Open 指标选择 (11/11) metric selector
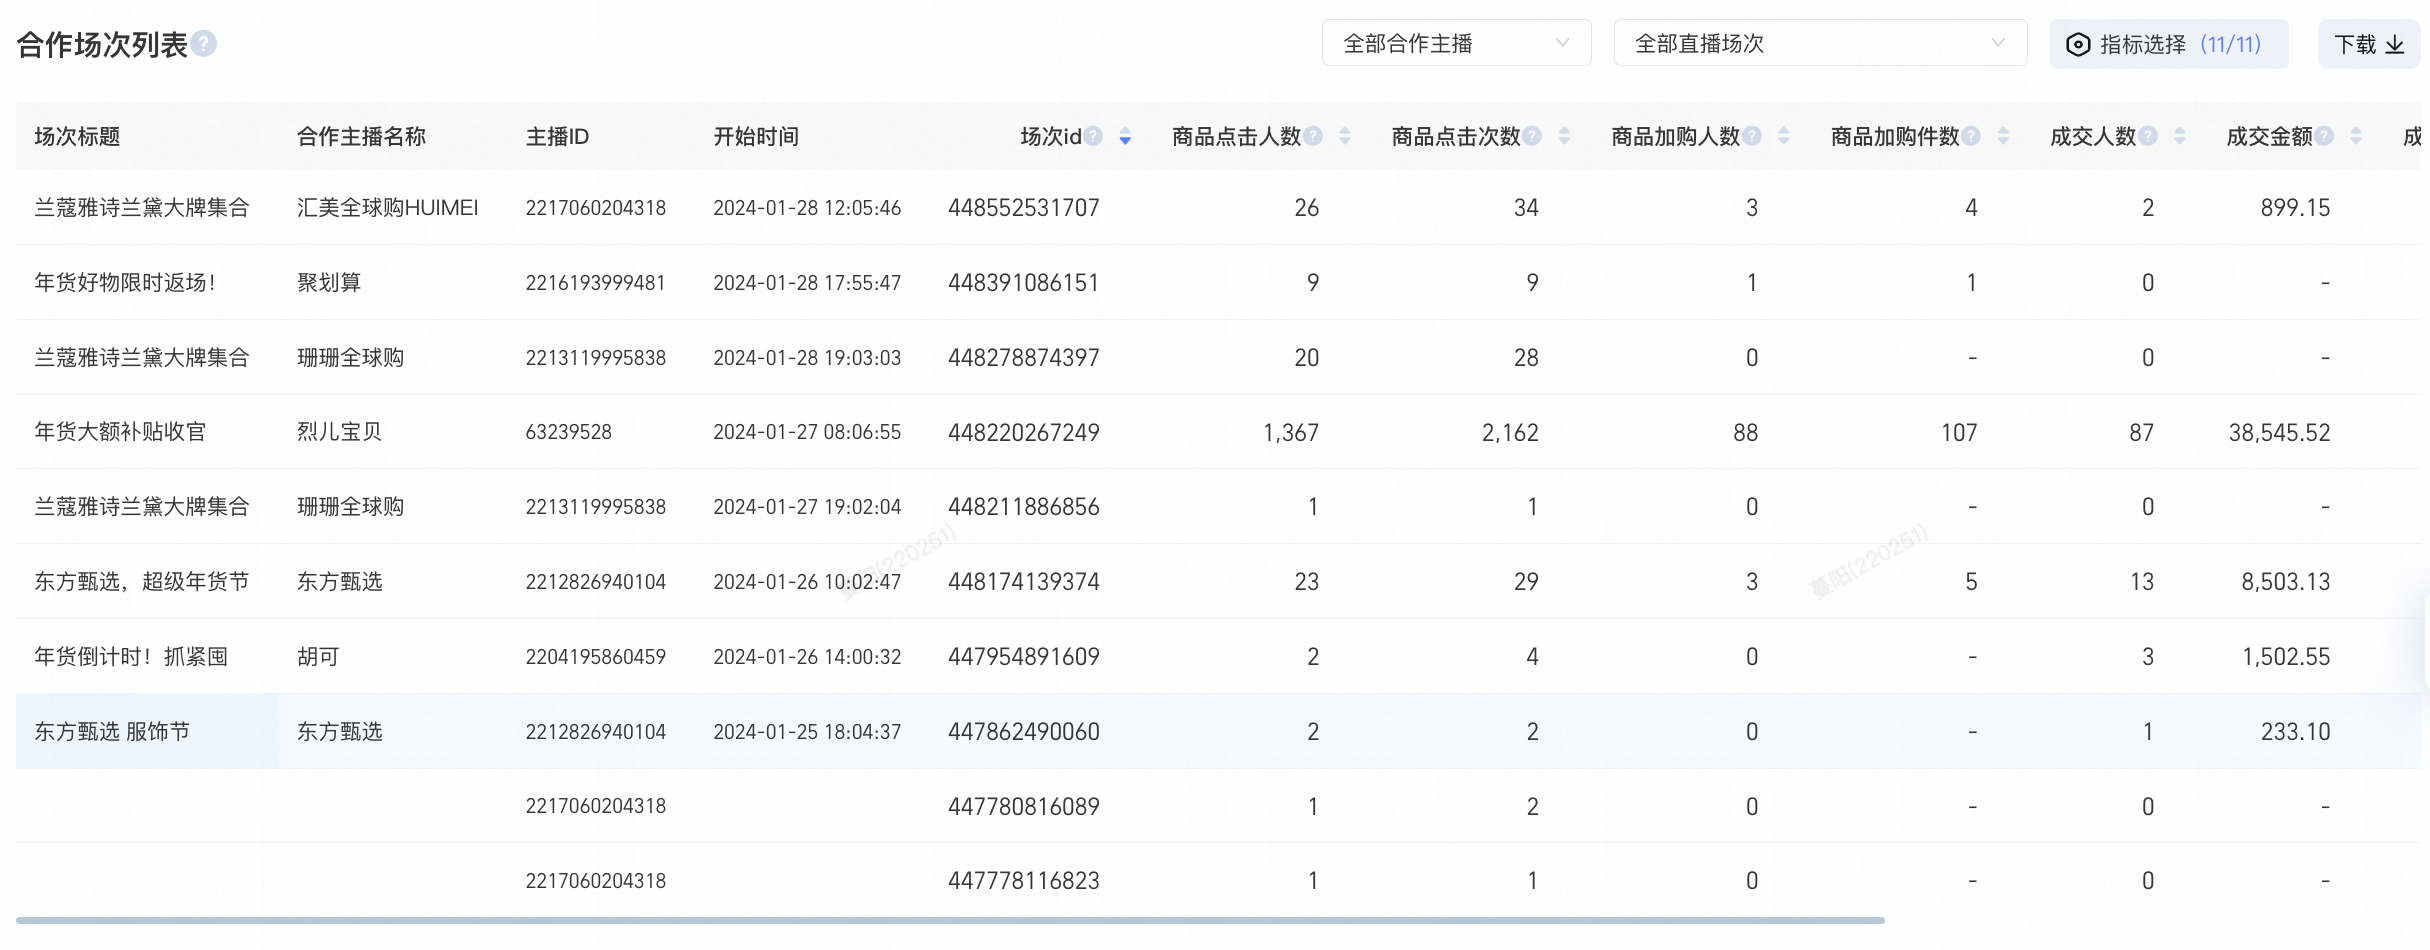Screen dimensions: 2430x950 [x=2168, y=44]
